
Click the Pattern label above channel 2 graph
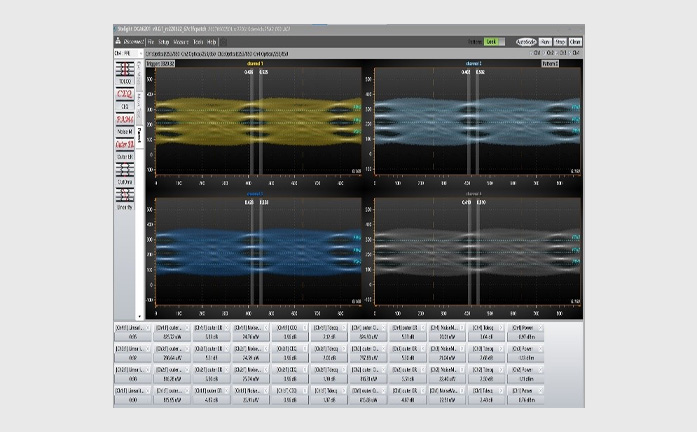tap(550, 64)
